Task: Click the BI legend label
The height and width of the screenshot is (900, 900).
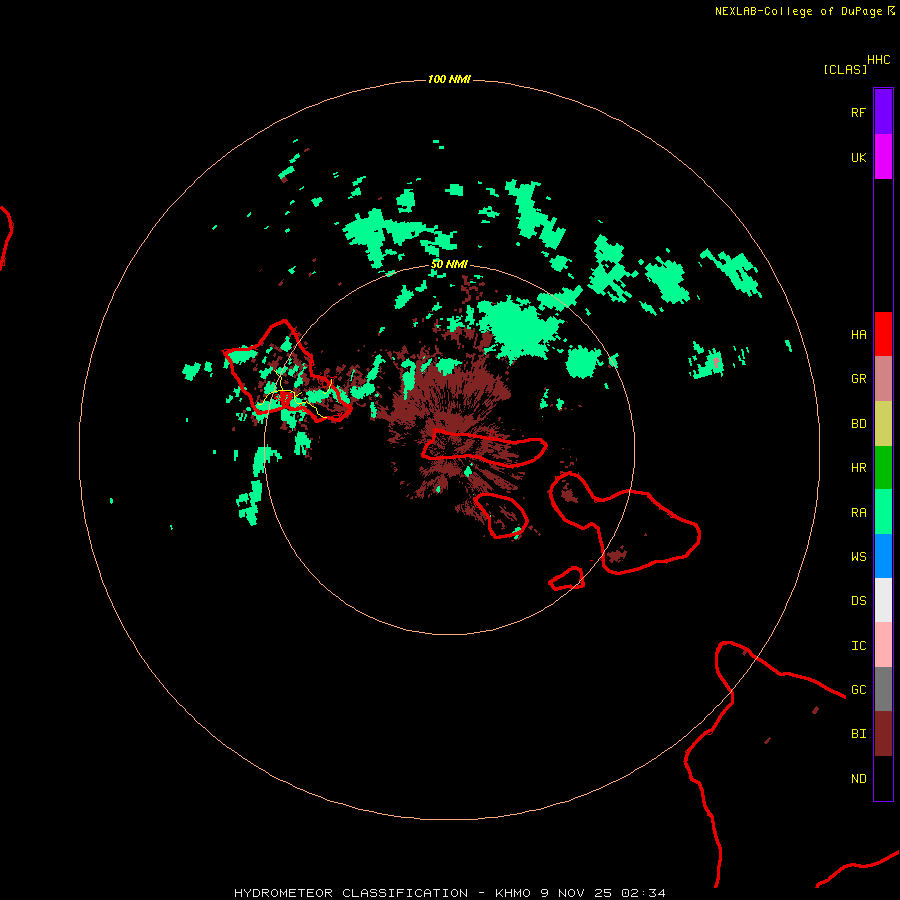Action: 858,734
